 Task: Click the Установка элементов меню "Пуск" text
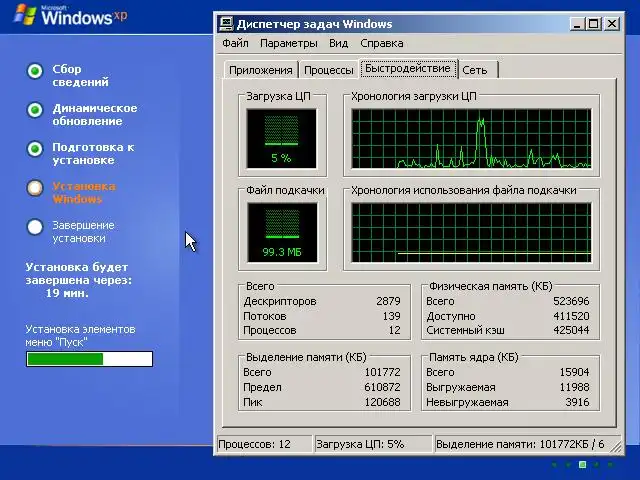(x=80, y=336)
